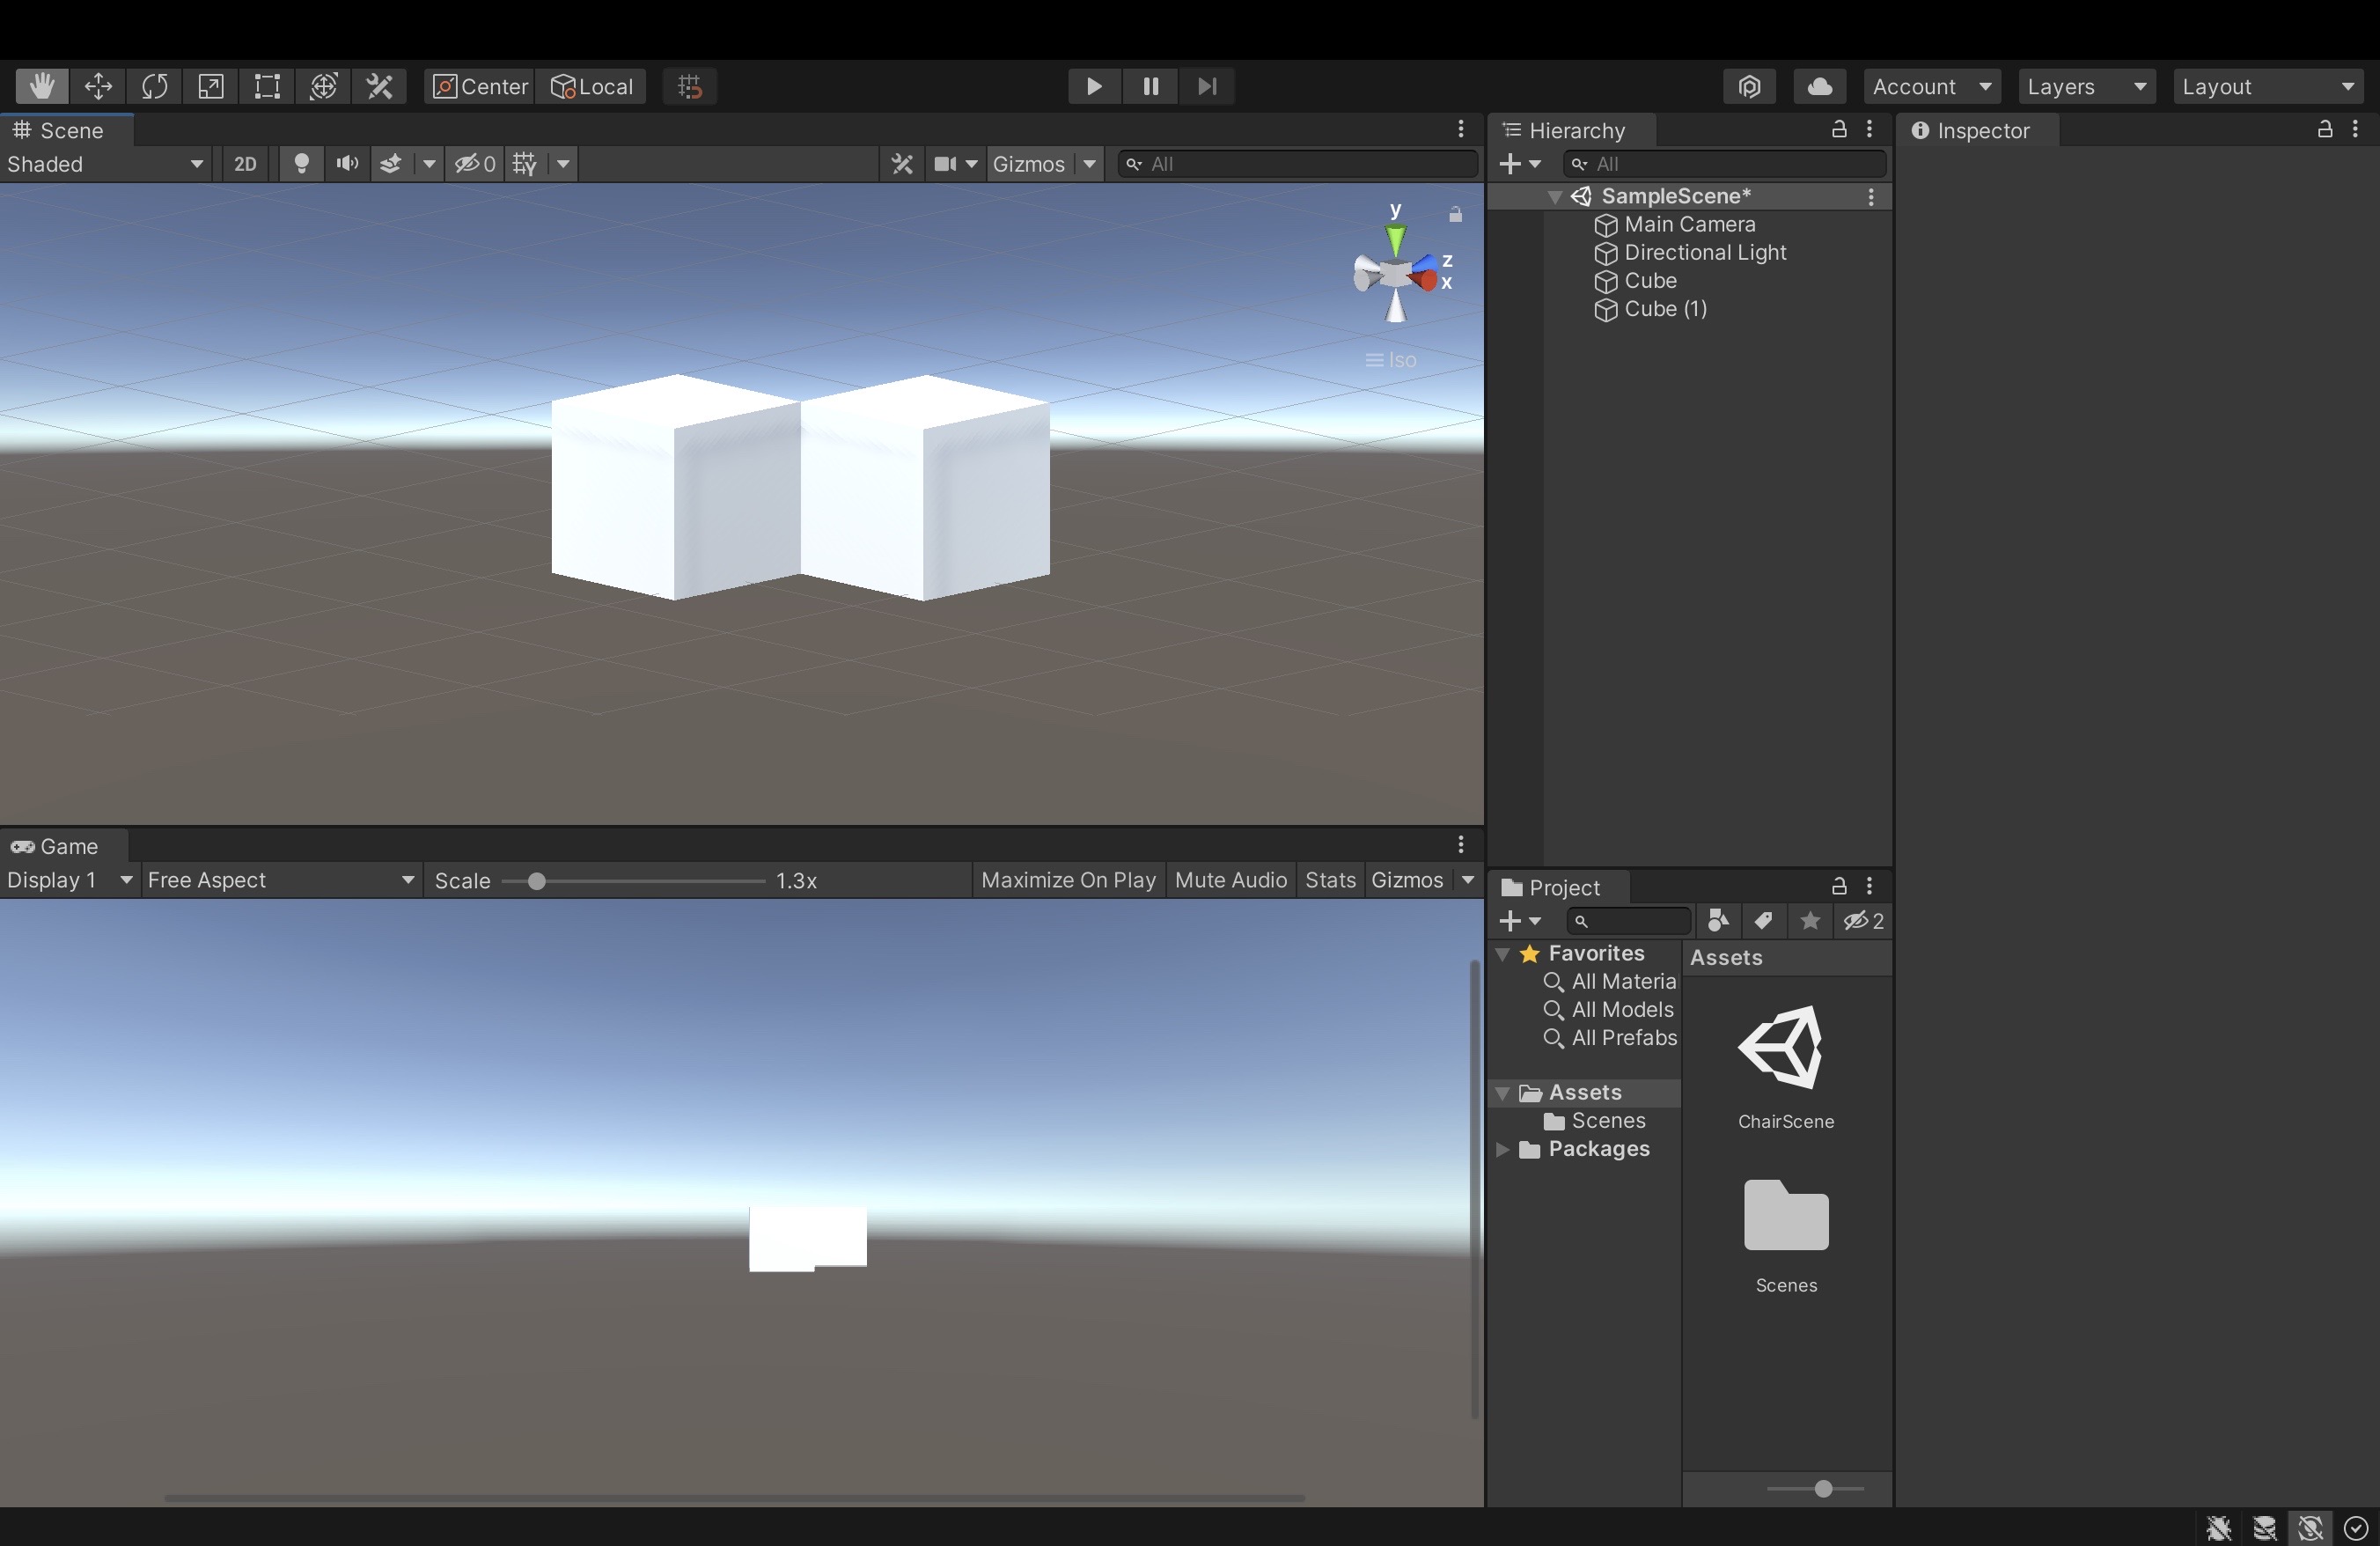The image size is (2380, 1546).
Task: Open the Collab shield icon
Action: click(1749, 86)
